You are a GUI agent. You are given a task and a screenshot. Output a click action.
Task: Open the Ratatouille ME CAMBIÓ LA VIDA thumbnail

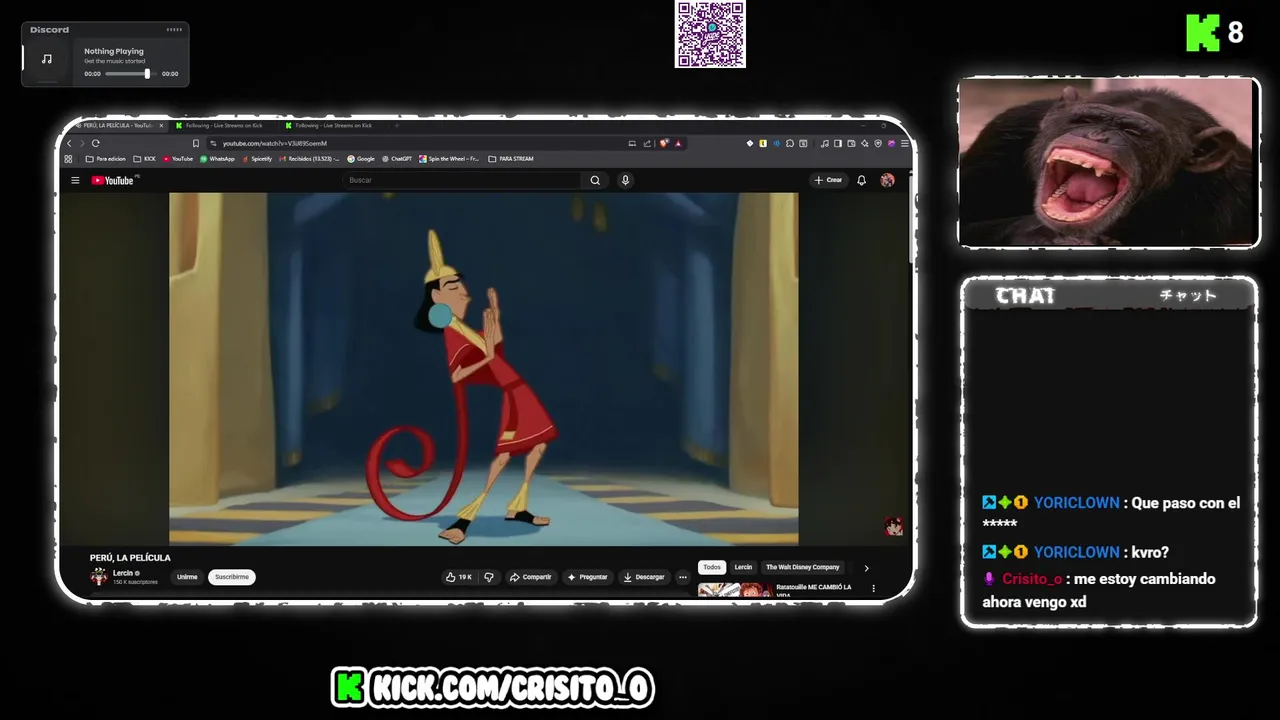735,590
